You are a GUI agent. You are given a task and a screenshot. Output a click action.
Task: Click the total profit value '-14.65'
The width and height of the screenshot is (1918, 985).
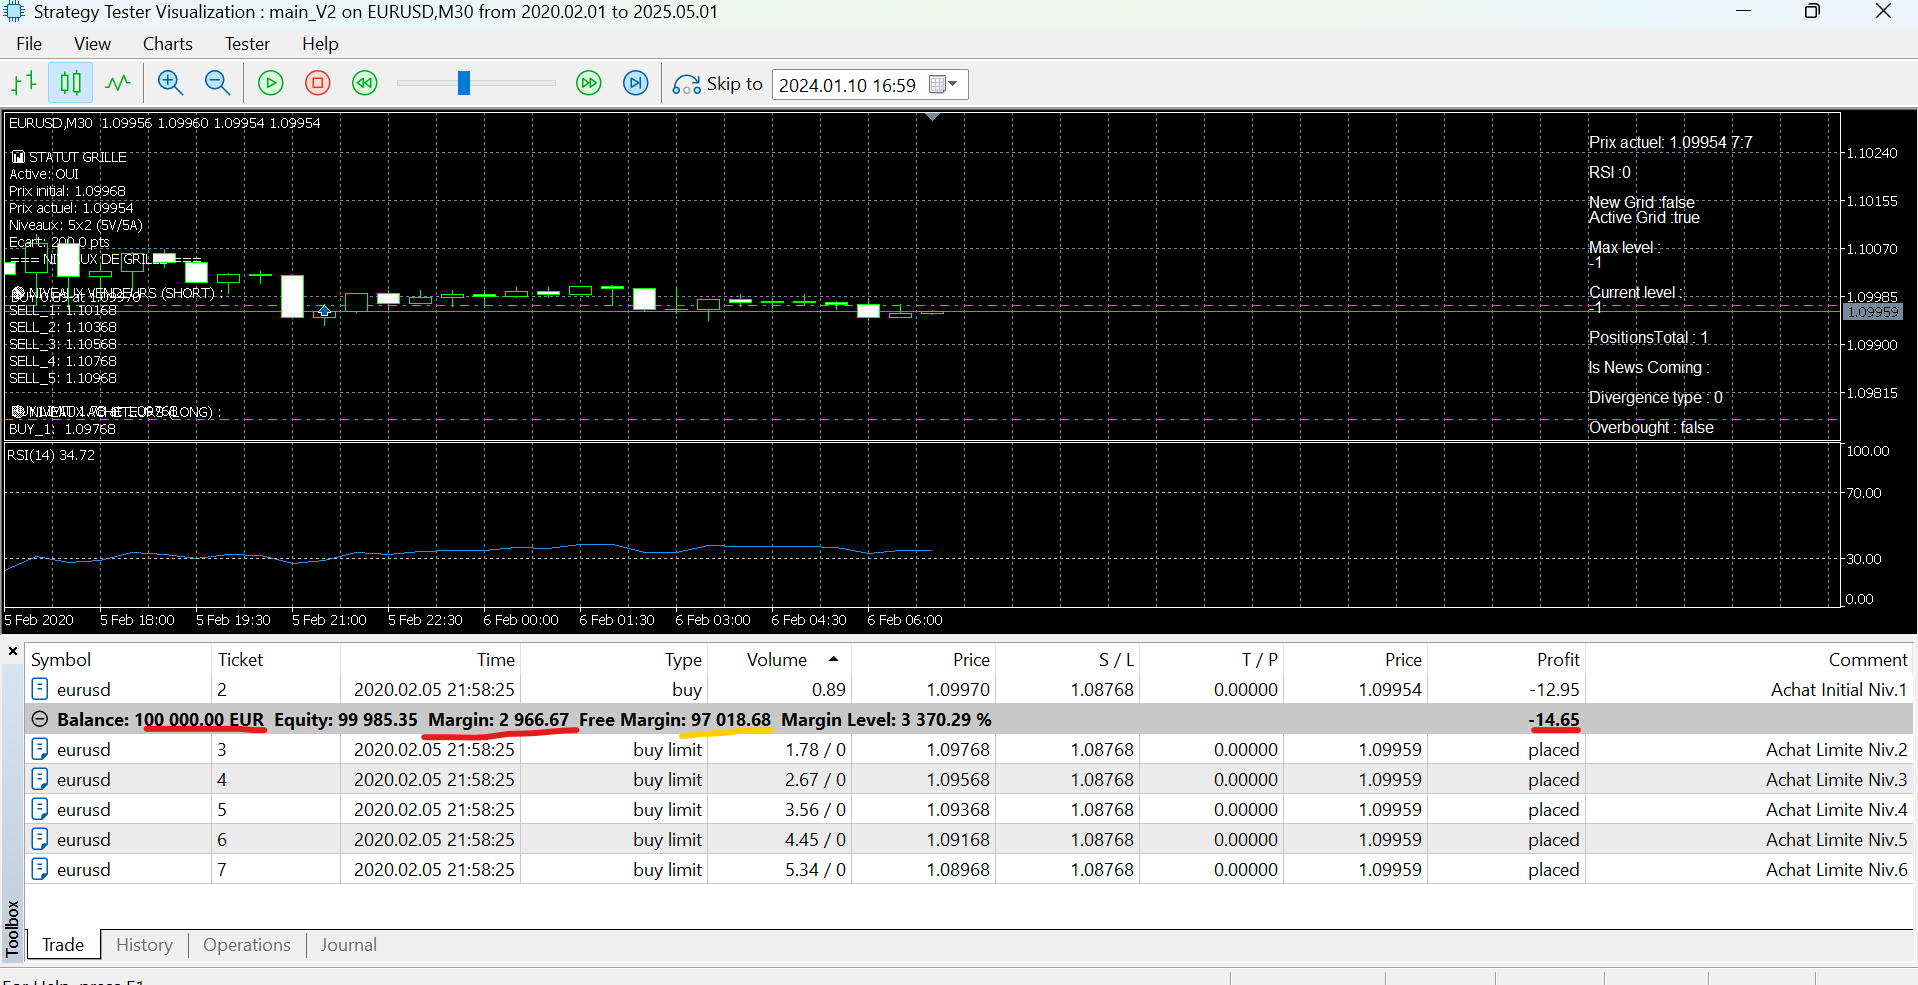[1554, 720]
